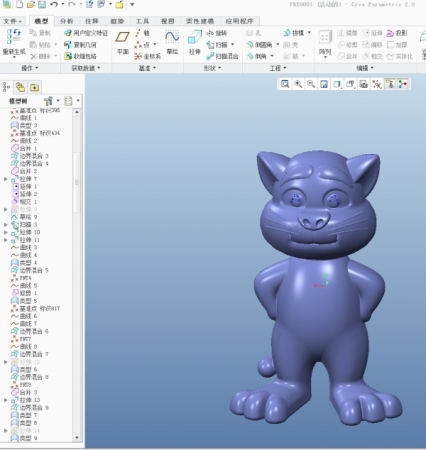Open the 拔模 (Draft) dropdown arrow
Viewport: 426px width, 450px height.
pyautogui.click(x=309, y=33)
